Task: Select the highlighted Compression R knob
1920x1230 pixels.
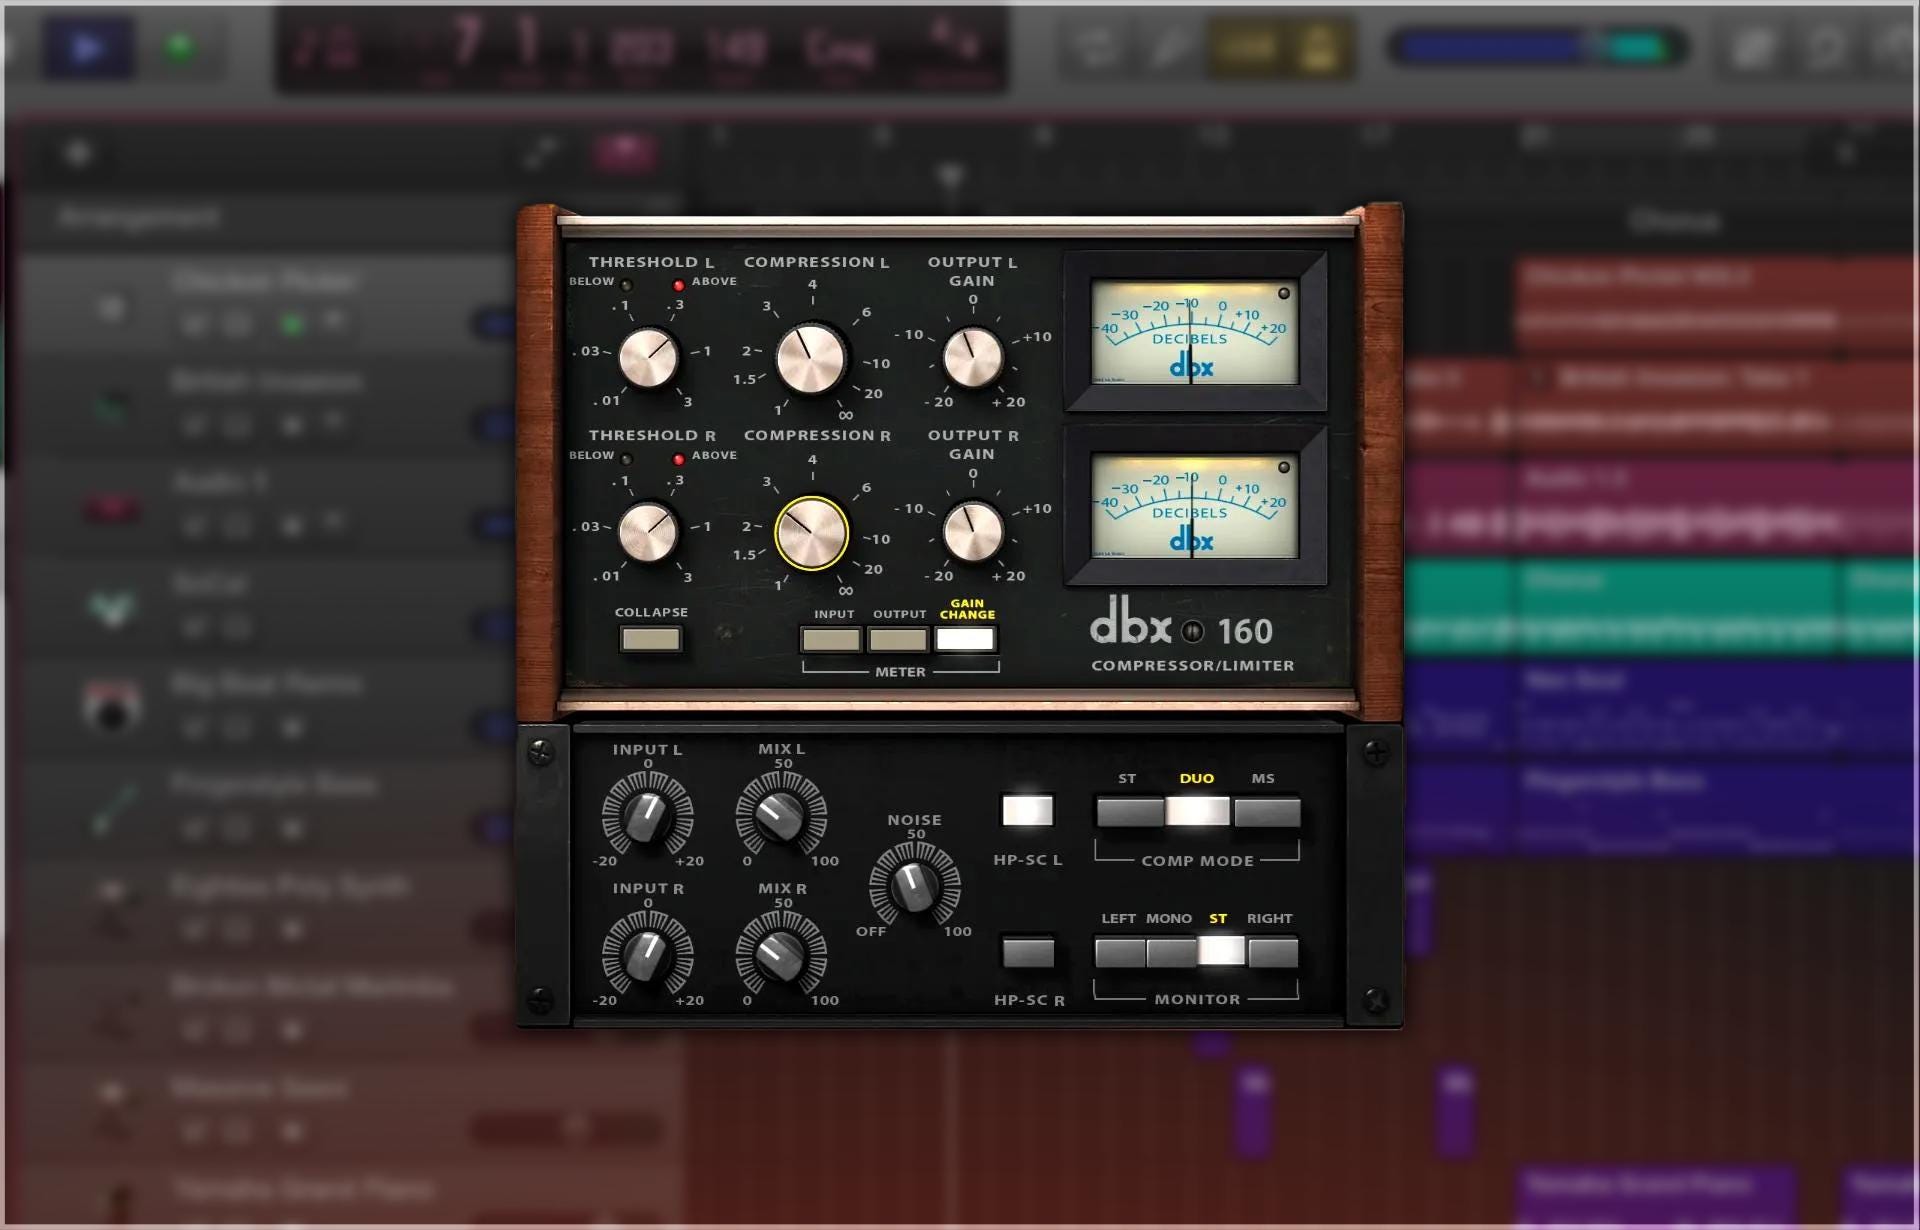Action: pyautogui.click(x=811, y=533)
